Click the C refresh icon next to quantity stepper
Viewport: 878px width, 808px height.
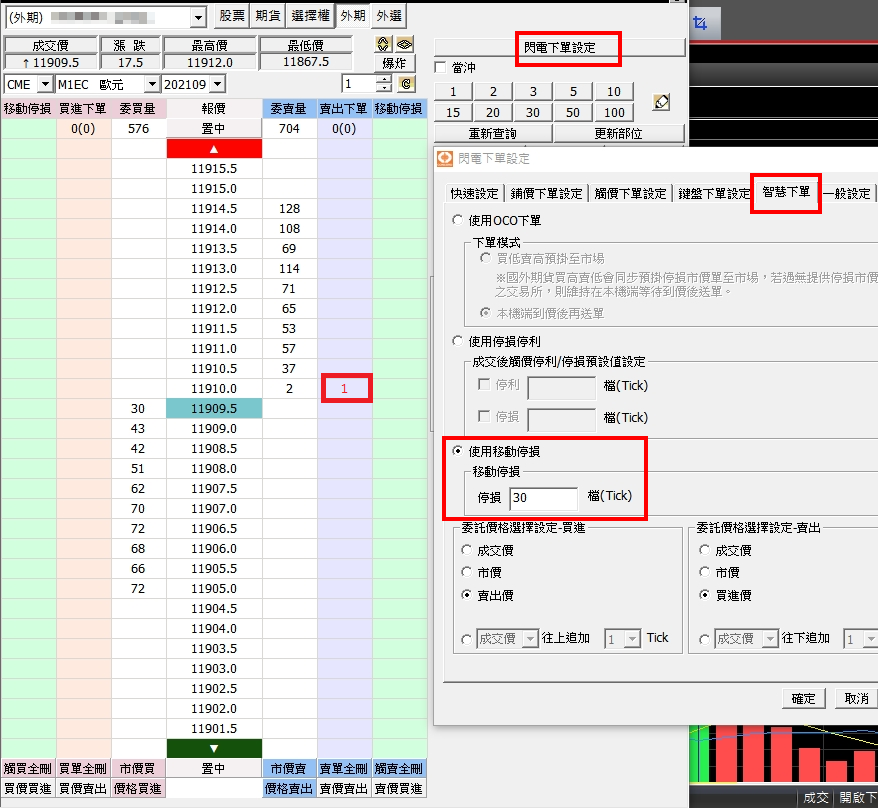[406, 84]
